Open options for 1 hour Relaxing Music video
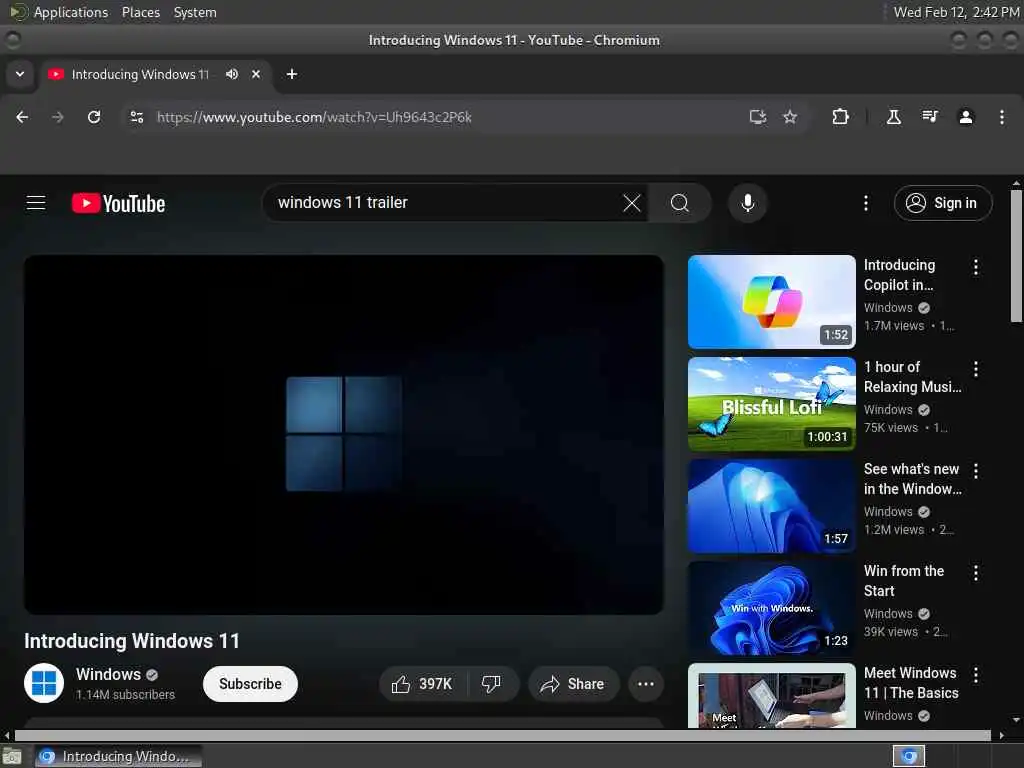Viewport: 1024px width, 768px height. coord(976,369)
